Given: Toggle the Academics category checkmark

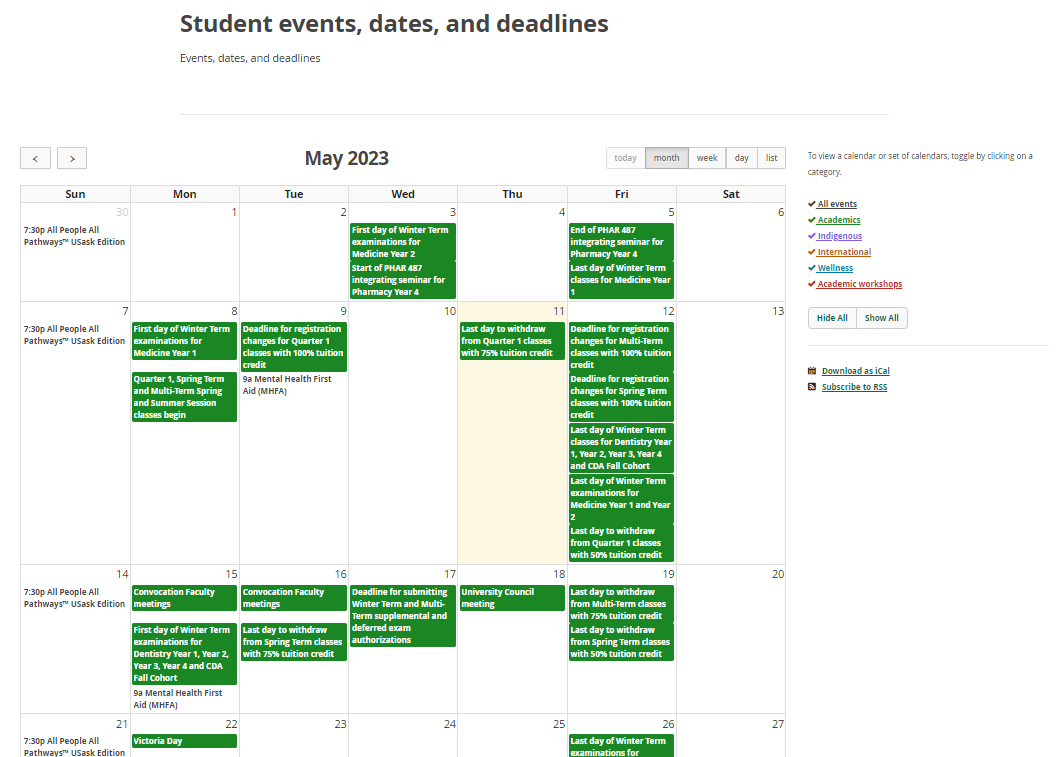Looking at the screenshot, I should tap(812, 220).
